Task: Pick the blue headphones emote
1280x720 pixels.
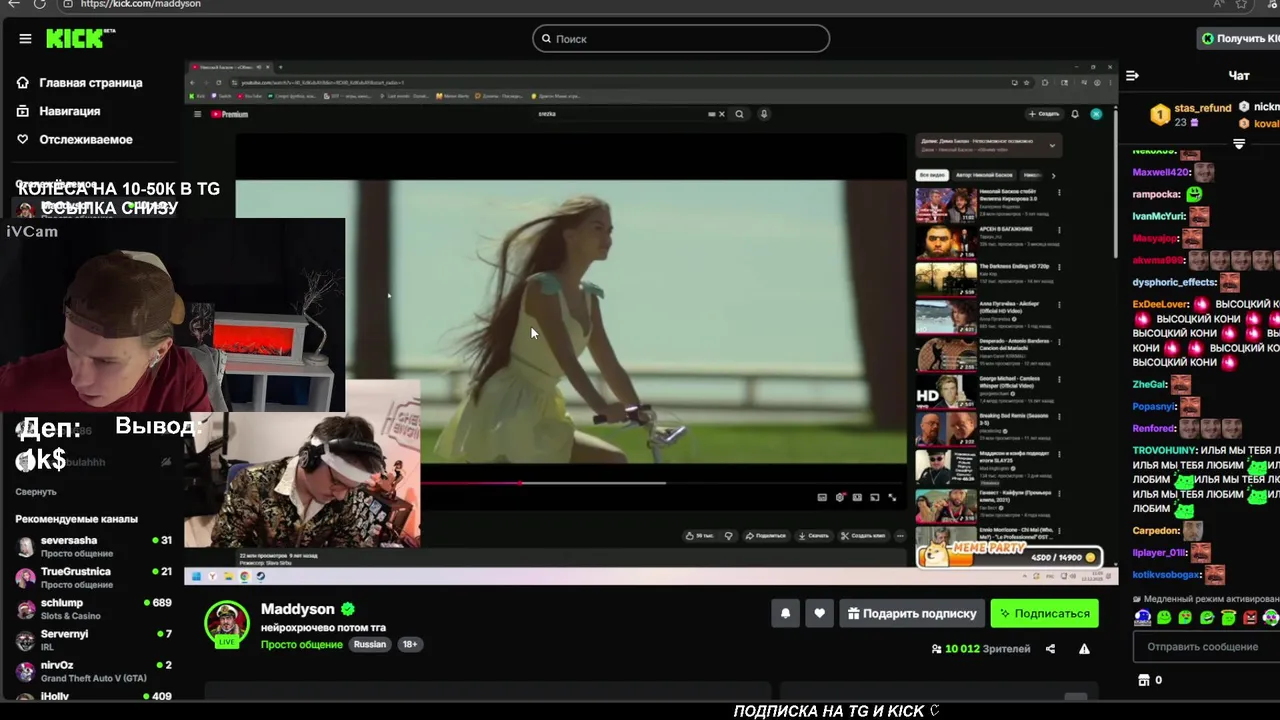Action: click(x=1143, y=618)
